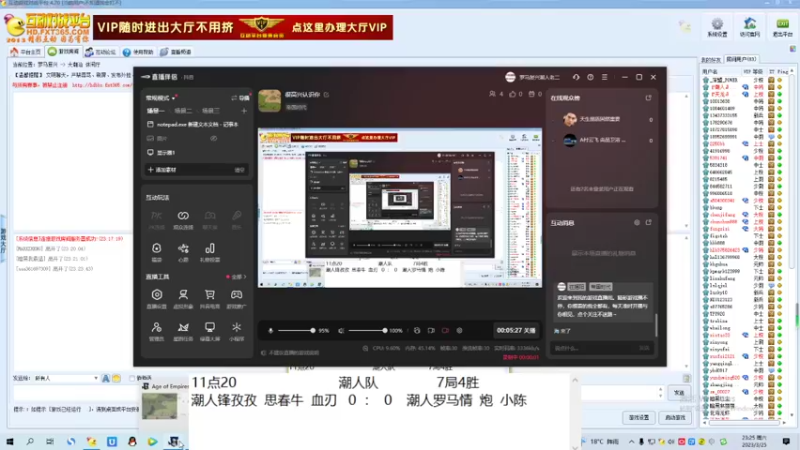The width and height of the screenshot is (800, 450).
Task: Select first viewer in online audience list
Action: (601, 119)
